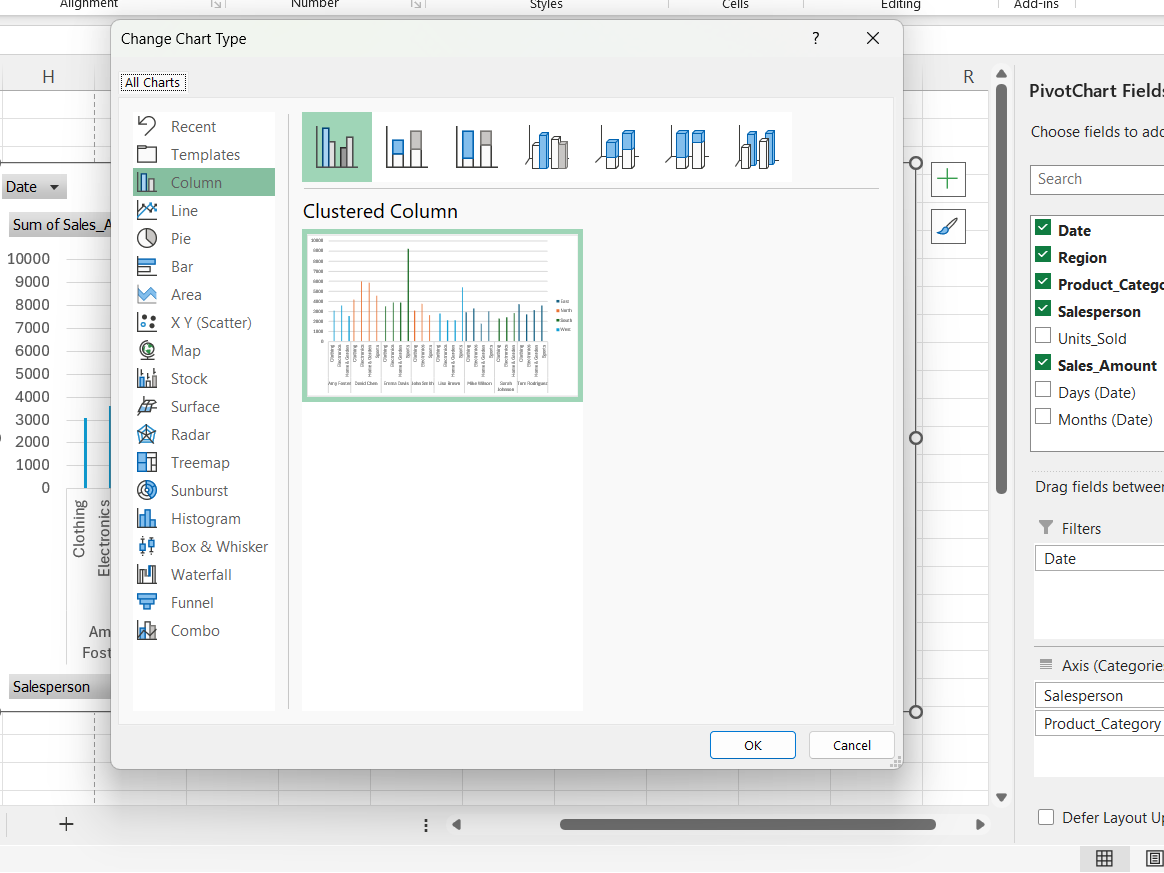Select the 100% Stacked Column subtype icon
This screenshot has height=873, width=1164.
(x=476, y=147)
